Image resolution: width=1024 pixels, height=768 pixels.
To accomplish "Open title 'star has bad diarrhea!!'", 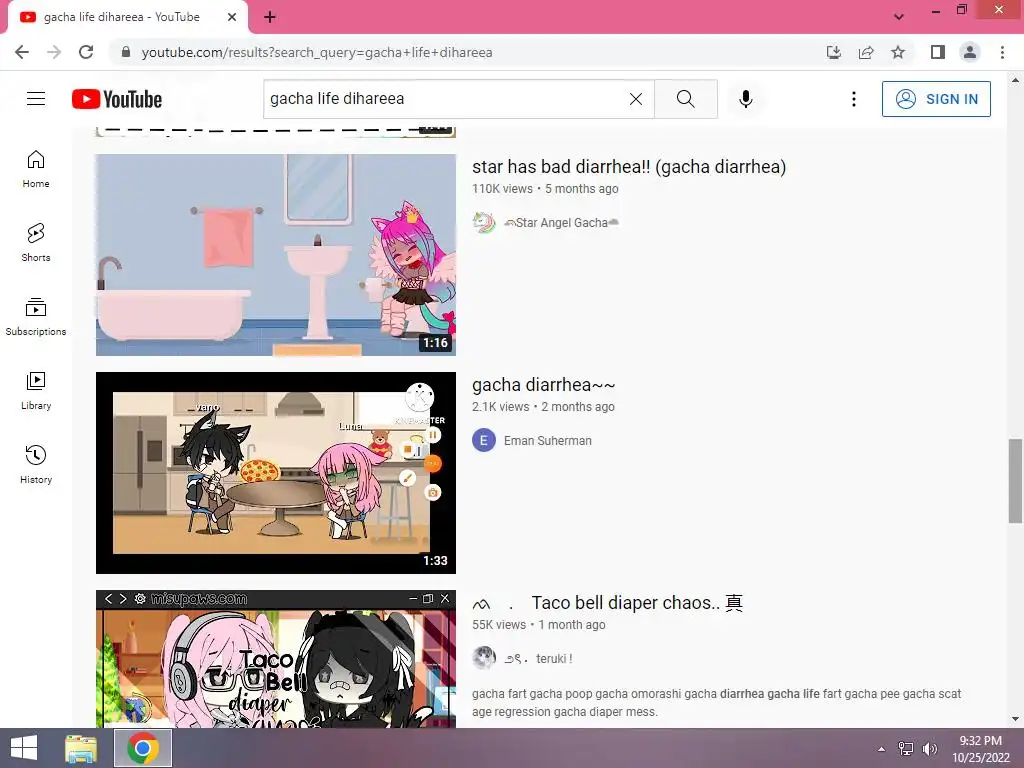I will click(629, 167).
